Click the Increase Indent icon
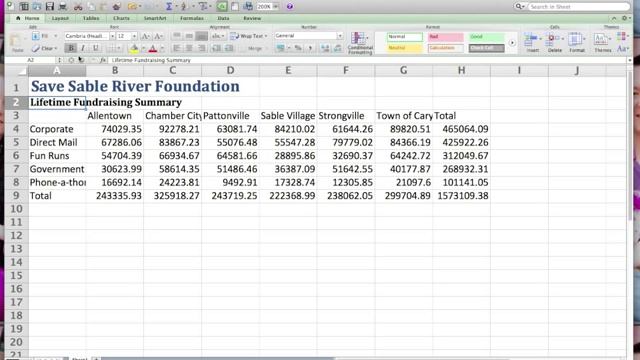640x360 pixels. [x=229, y=48]
